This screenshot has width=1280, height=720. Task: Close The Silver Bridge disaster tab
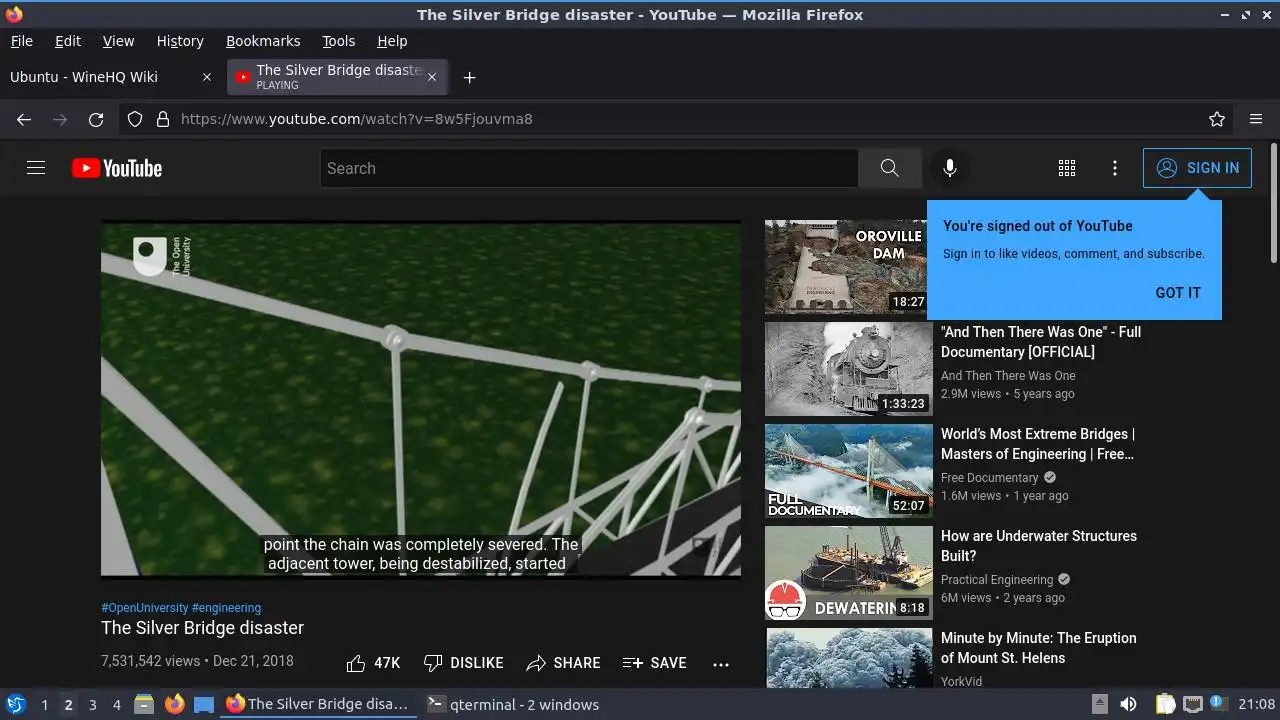[432, 77]
